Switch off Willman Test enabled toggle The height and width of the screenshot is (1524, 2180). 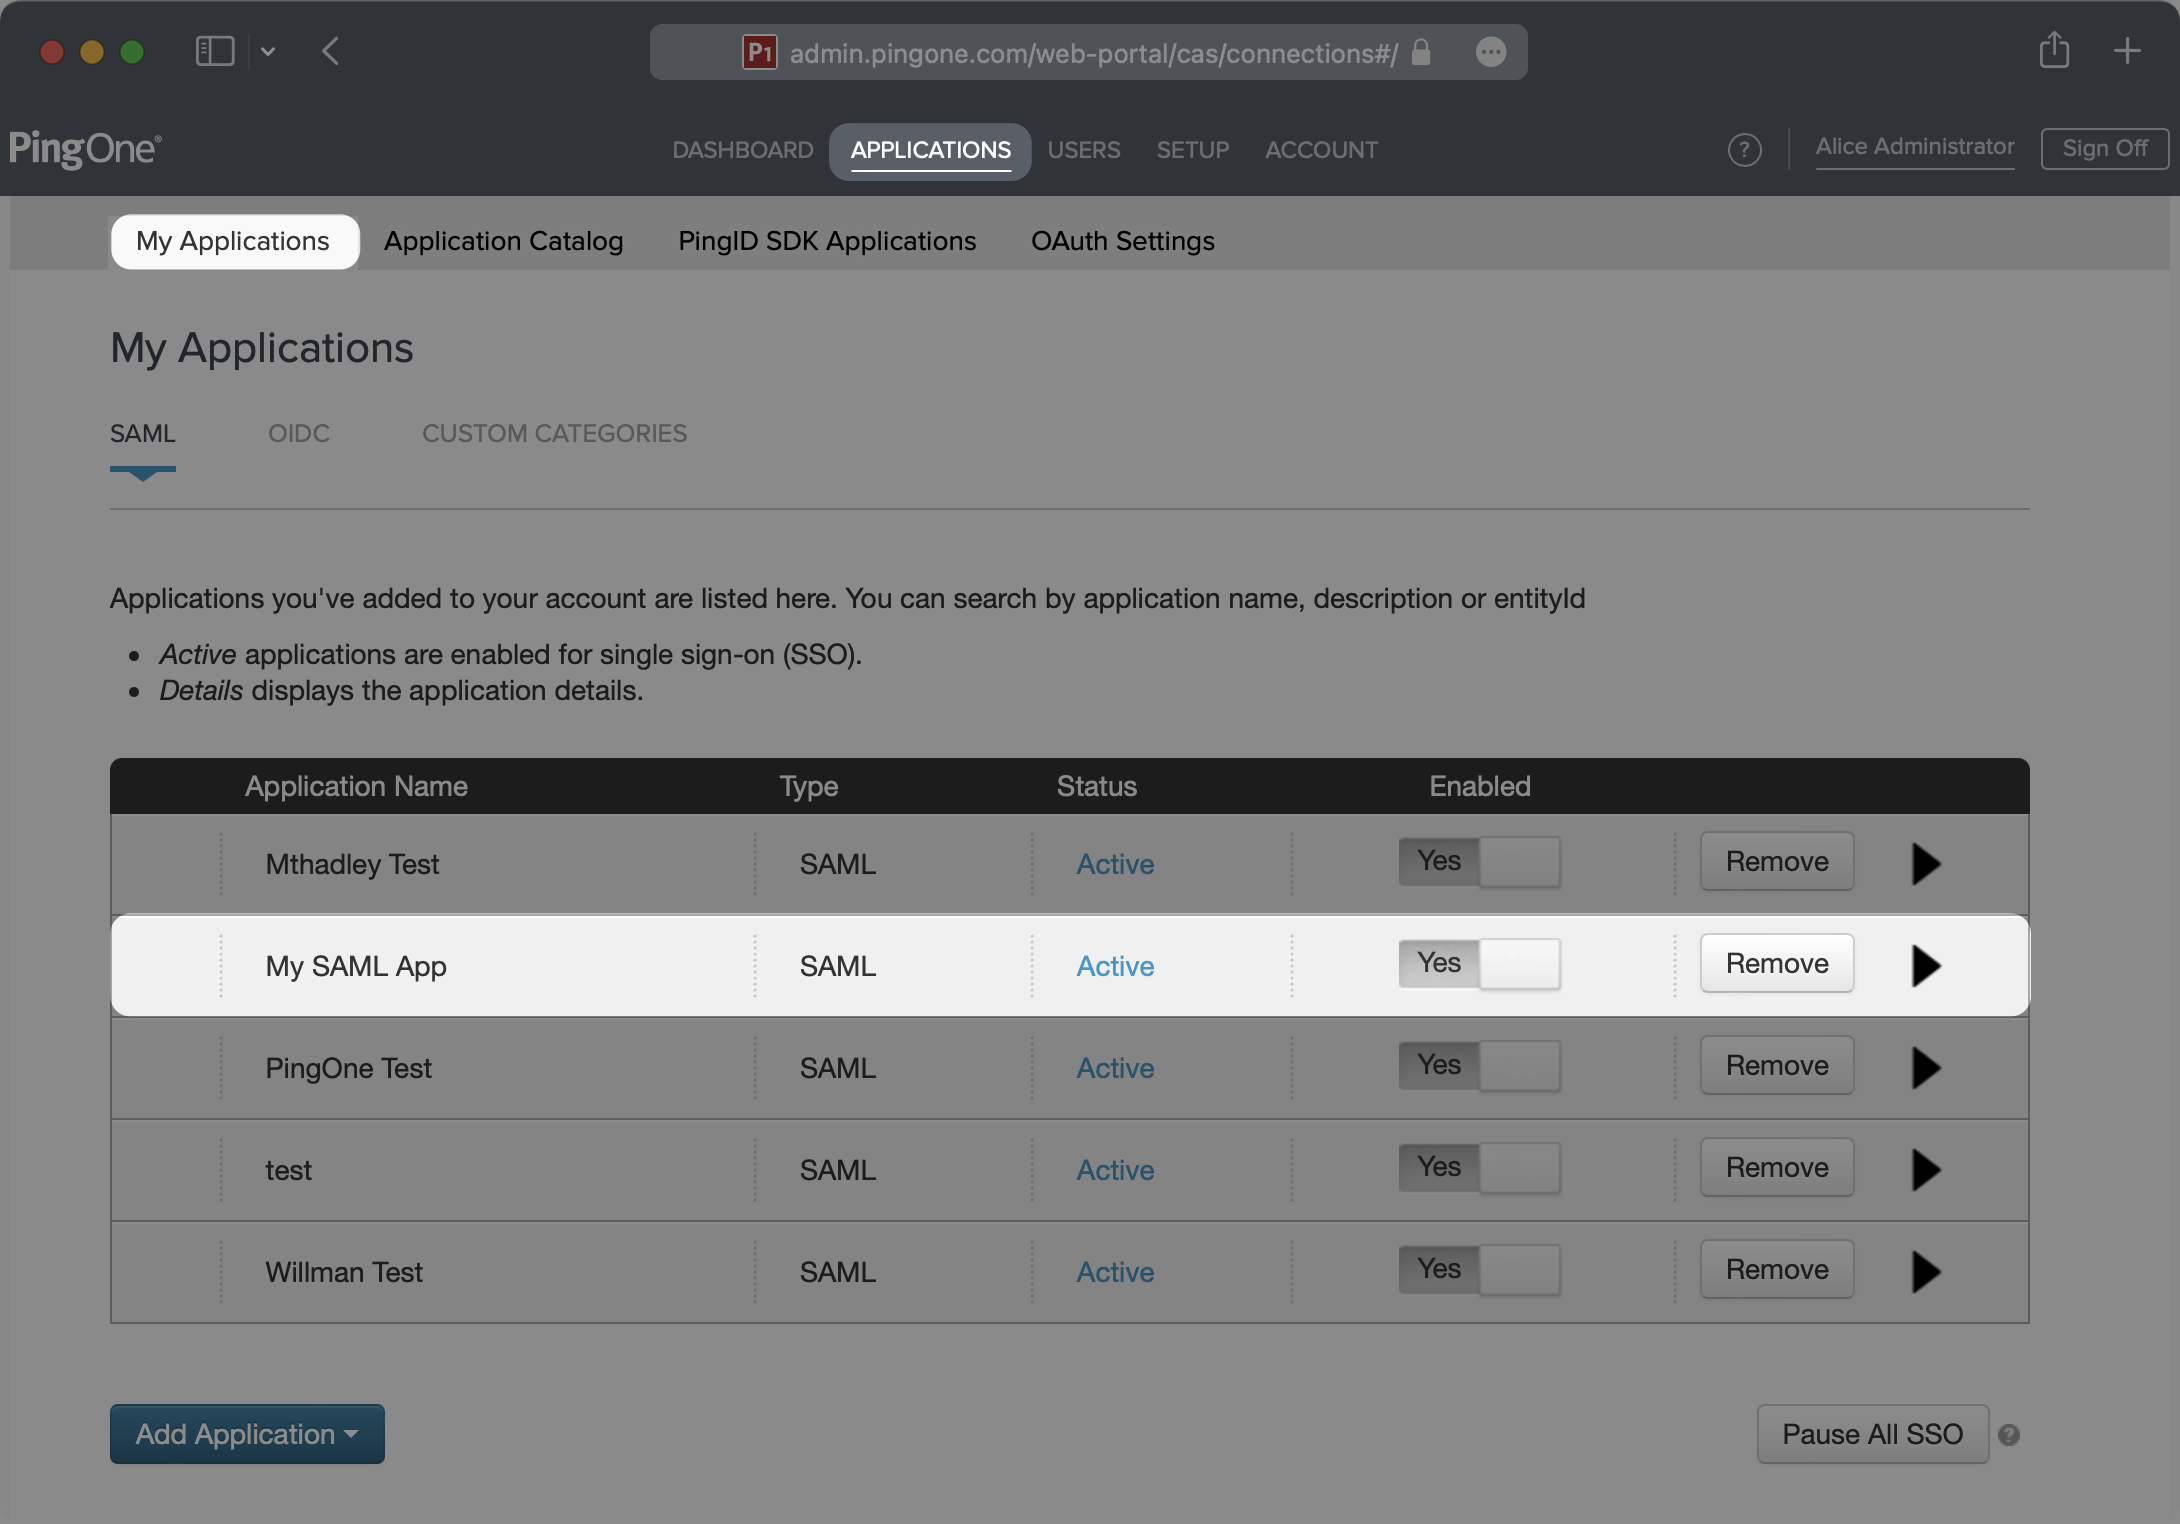pyautogui.click(x=1479, y=1270)
